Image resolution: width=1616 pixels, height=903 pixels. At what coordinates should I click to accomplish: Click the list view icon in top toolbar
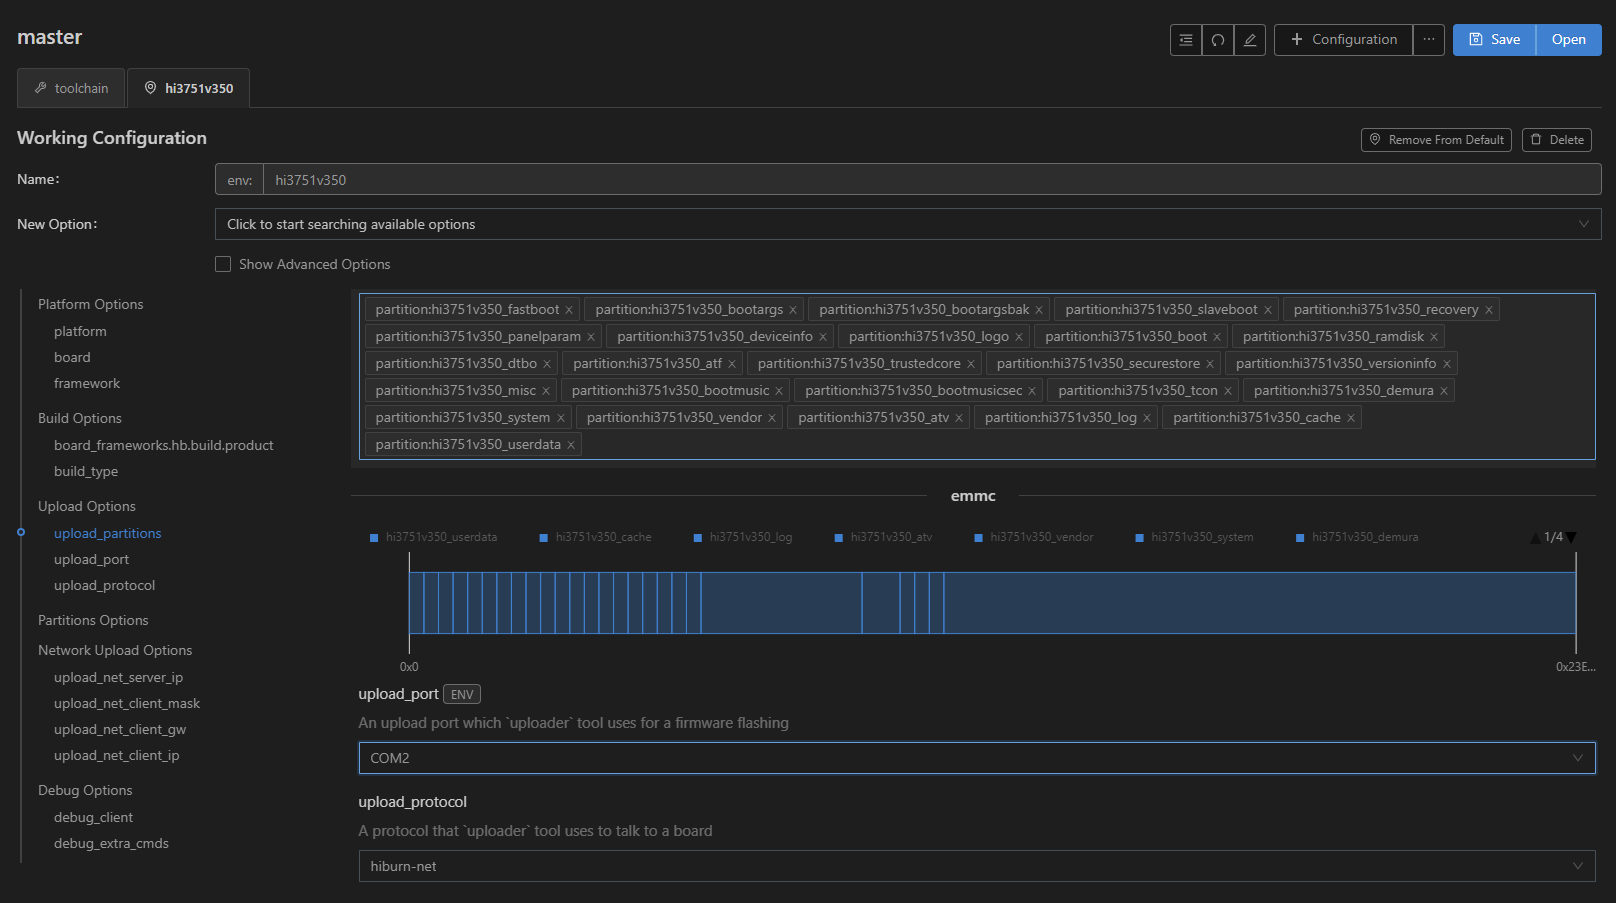click(x=1185, y=40)
